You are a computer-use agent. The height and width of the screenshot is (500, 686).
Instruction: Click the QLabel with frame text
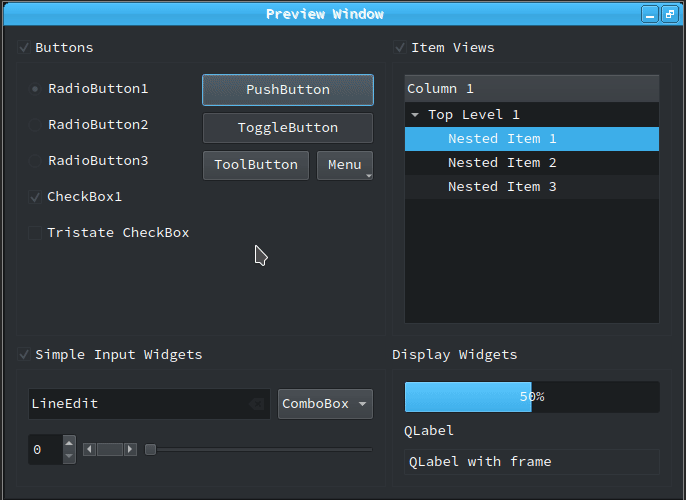coord(480,462)
